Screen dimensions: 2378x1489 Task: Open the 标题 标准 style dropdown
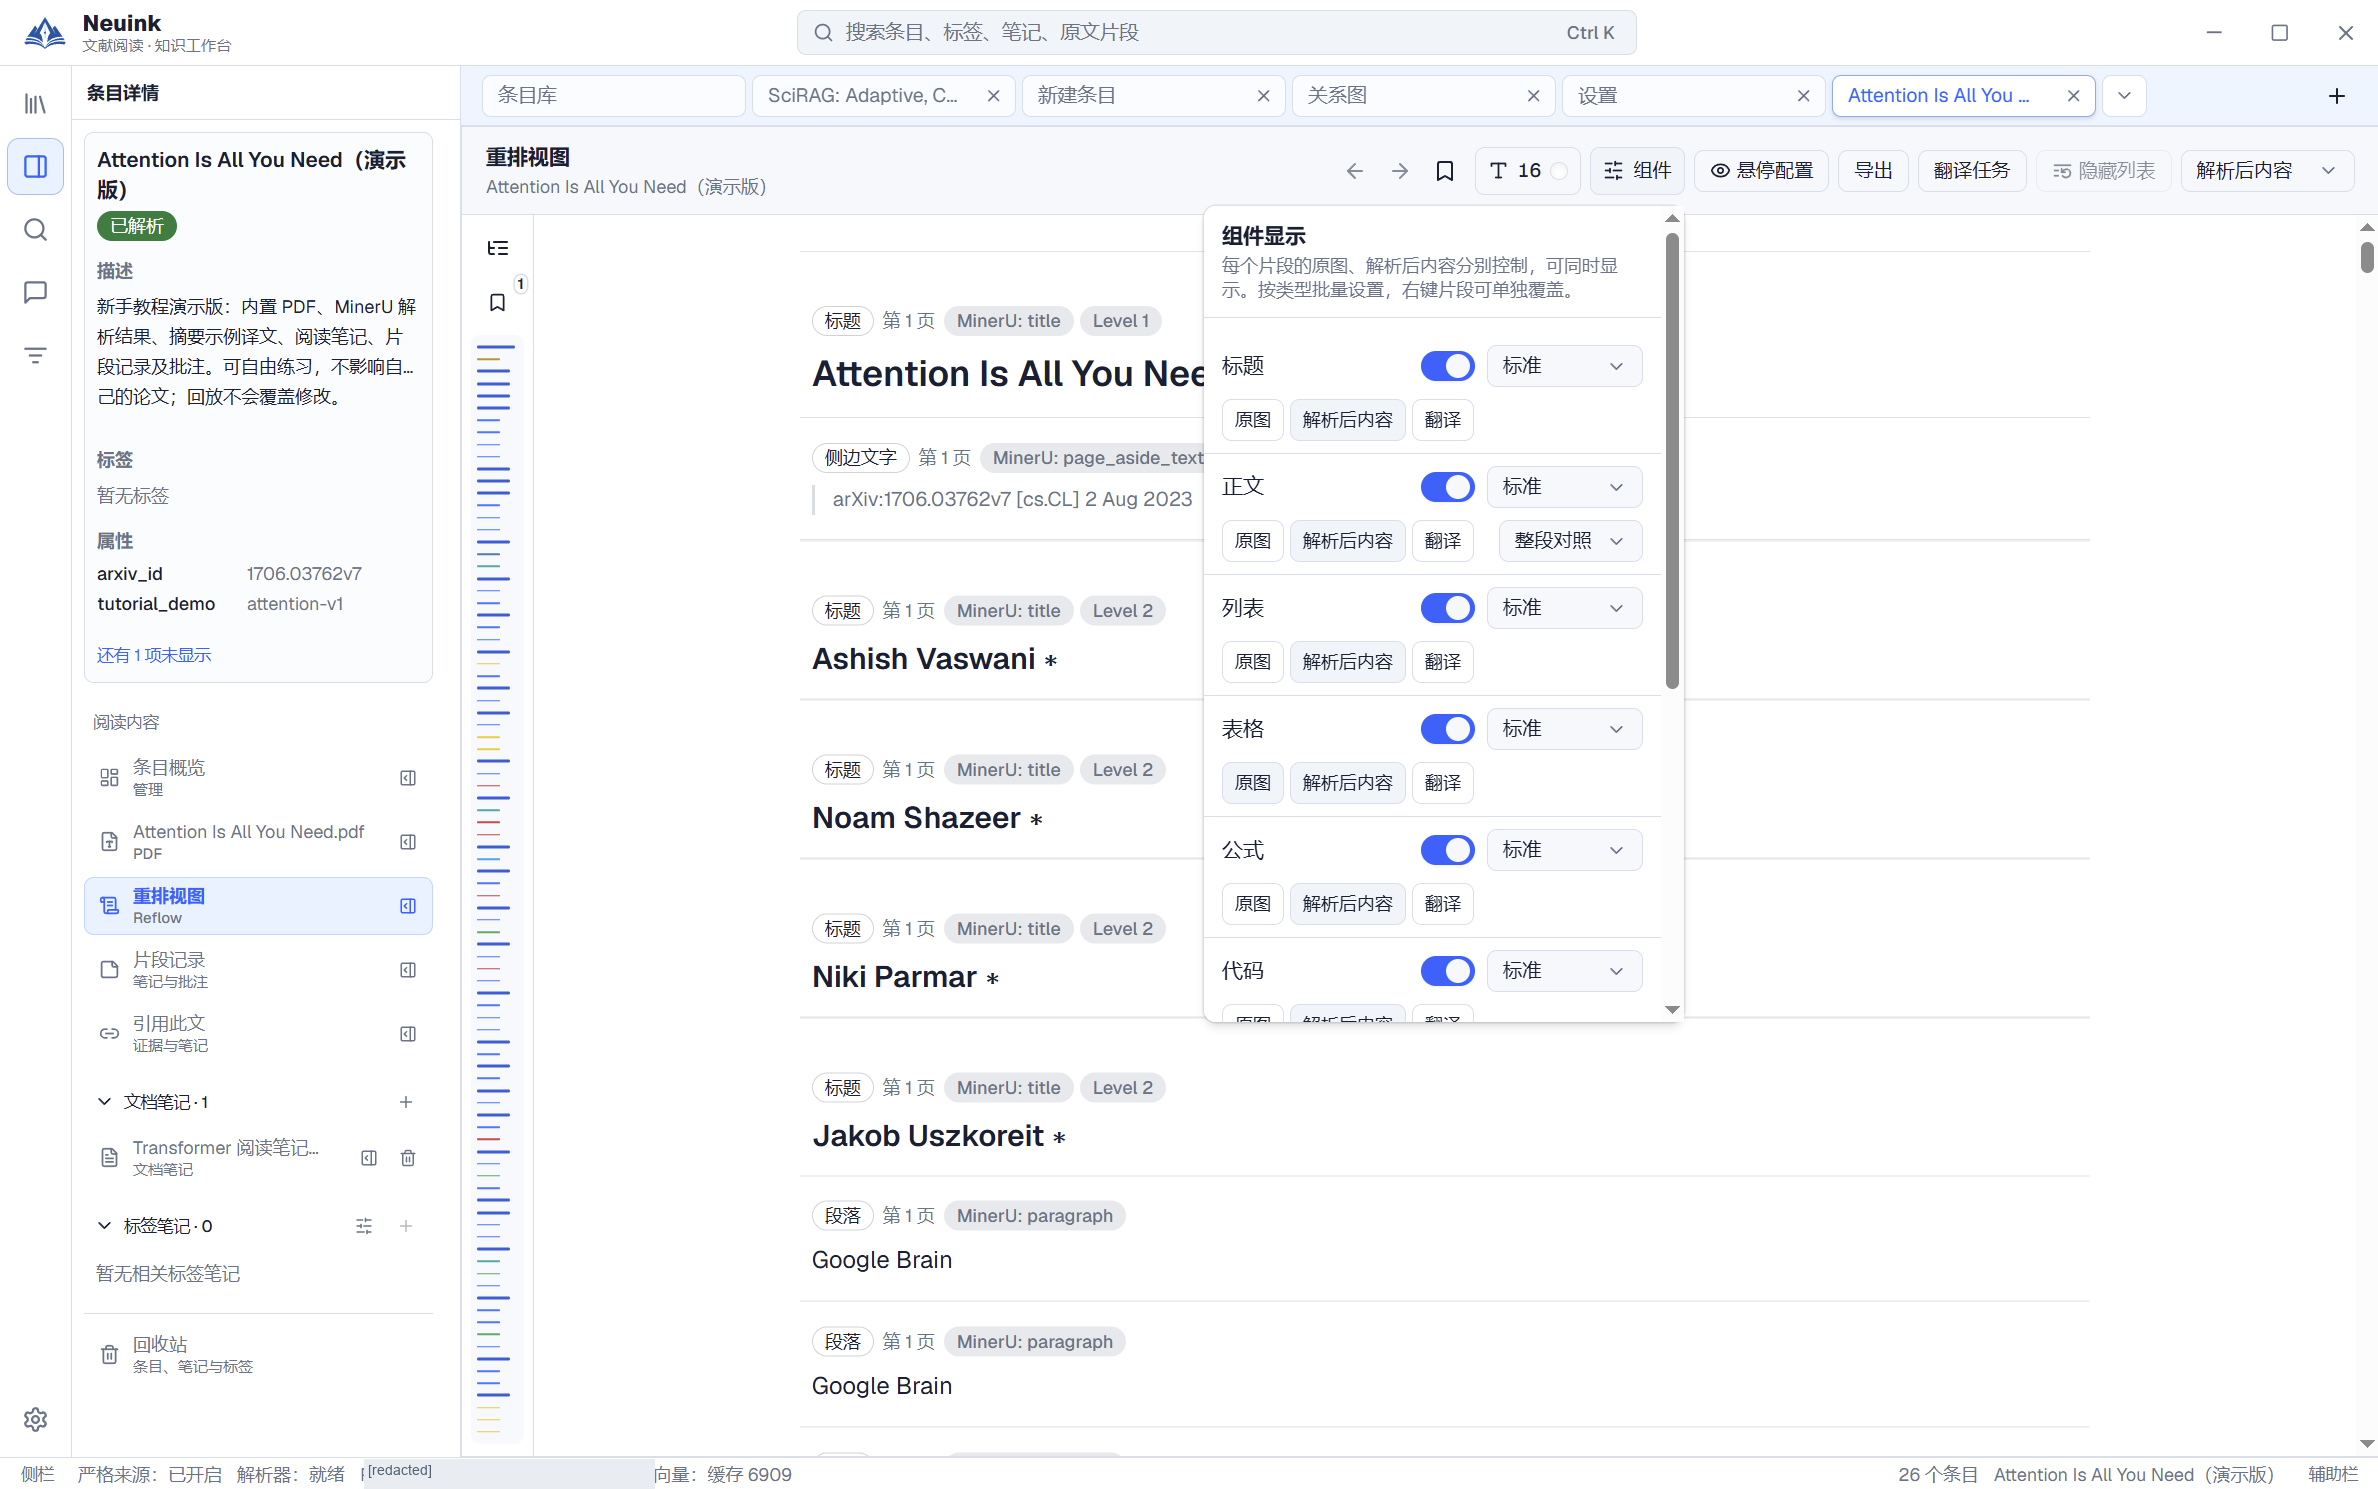tap(1564, 366)
